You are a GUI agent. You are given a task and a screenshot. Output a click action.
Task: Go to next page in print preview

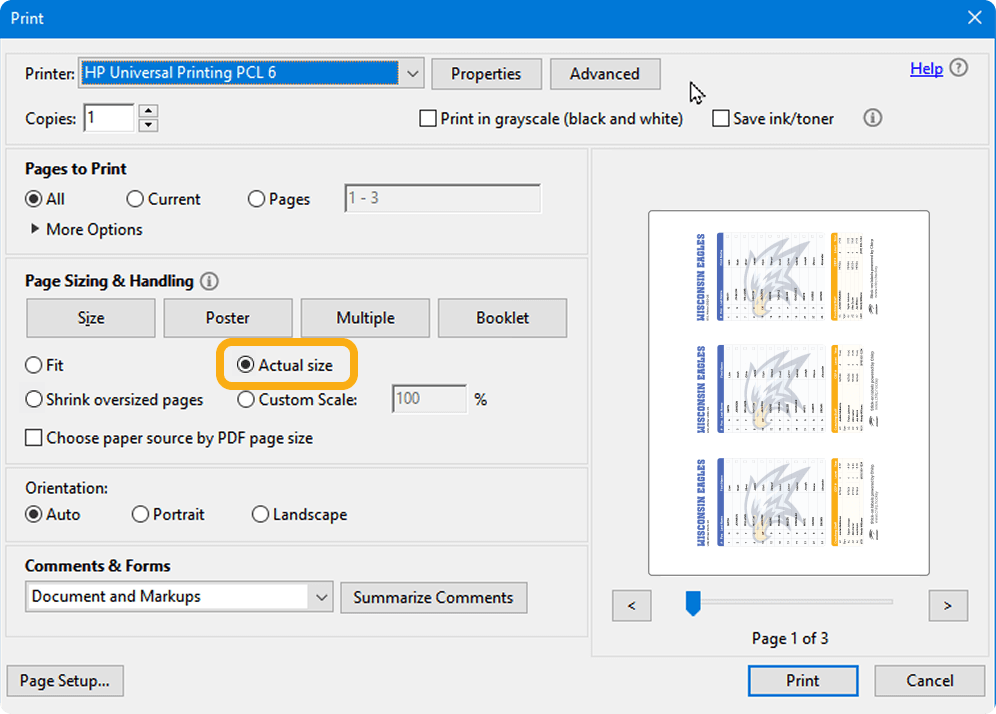pyautogui.click(x=948, y=605)
